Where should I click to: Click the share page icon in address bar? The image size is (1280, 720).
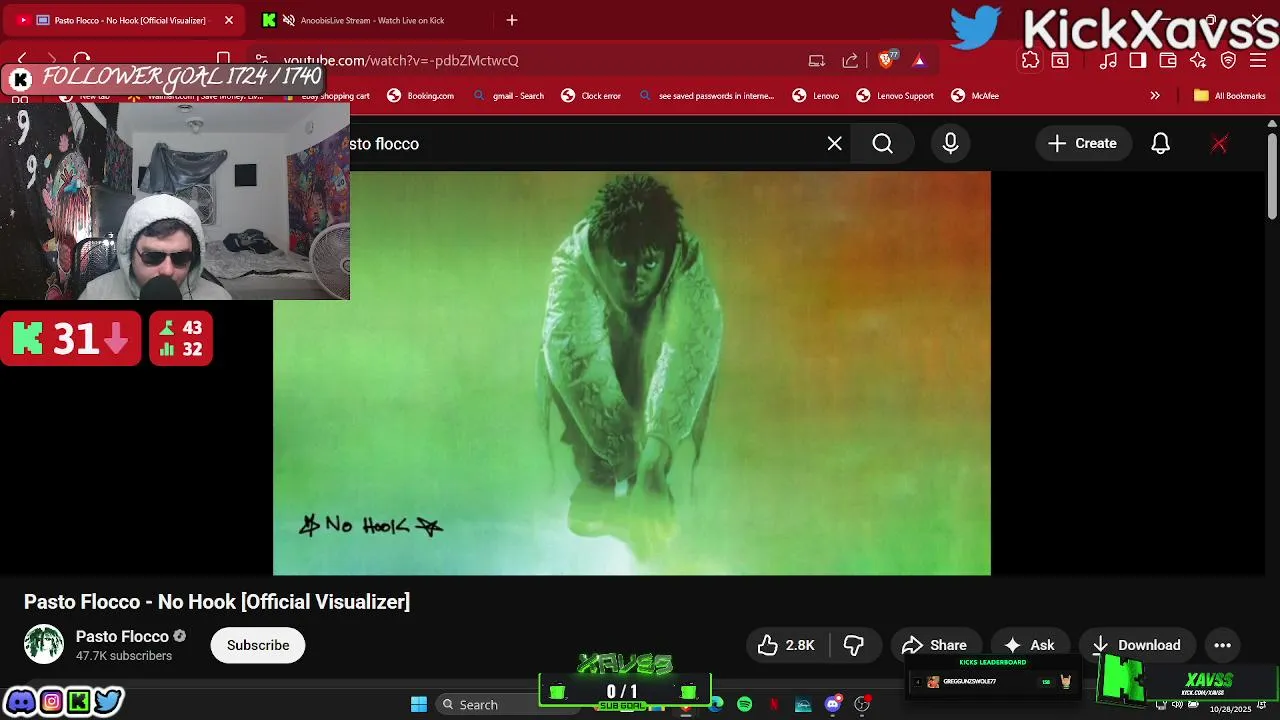coord(850,60)
